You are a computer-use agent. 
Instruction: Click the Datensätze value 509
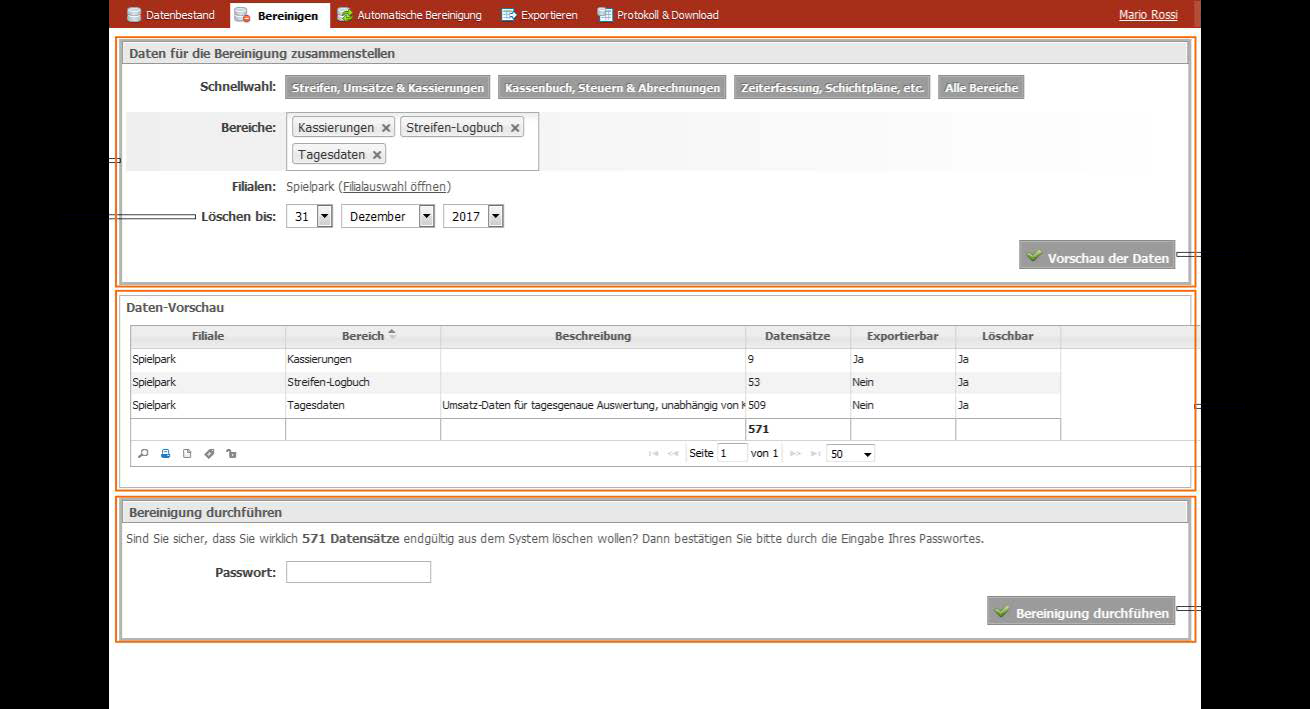tap(798, 405)
